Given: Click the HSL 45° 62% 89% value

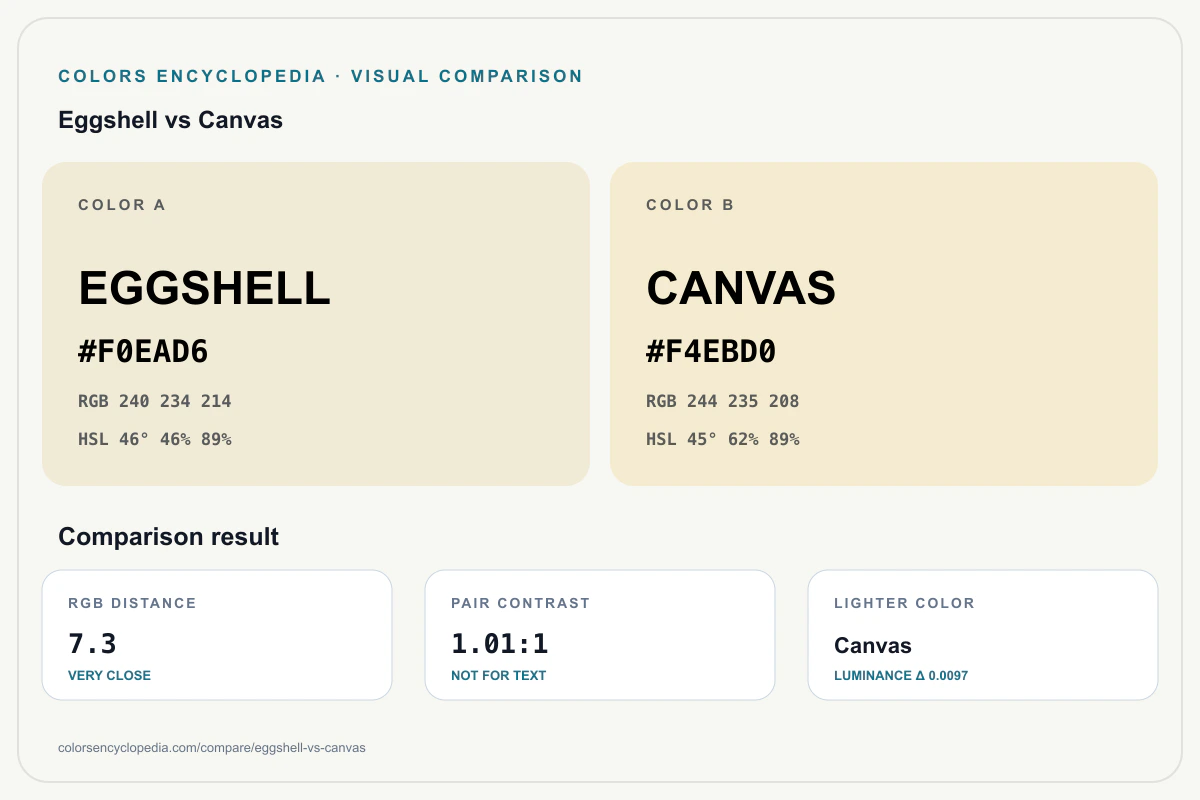Looking at the screenshot, I should [723, 439].
